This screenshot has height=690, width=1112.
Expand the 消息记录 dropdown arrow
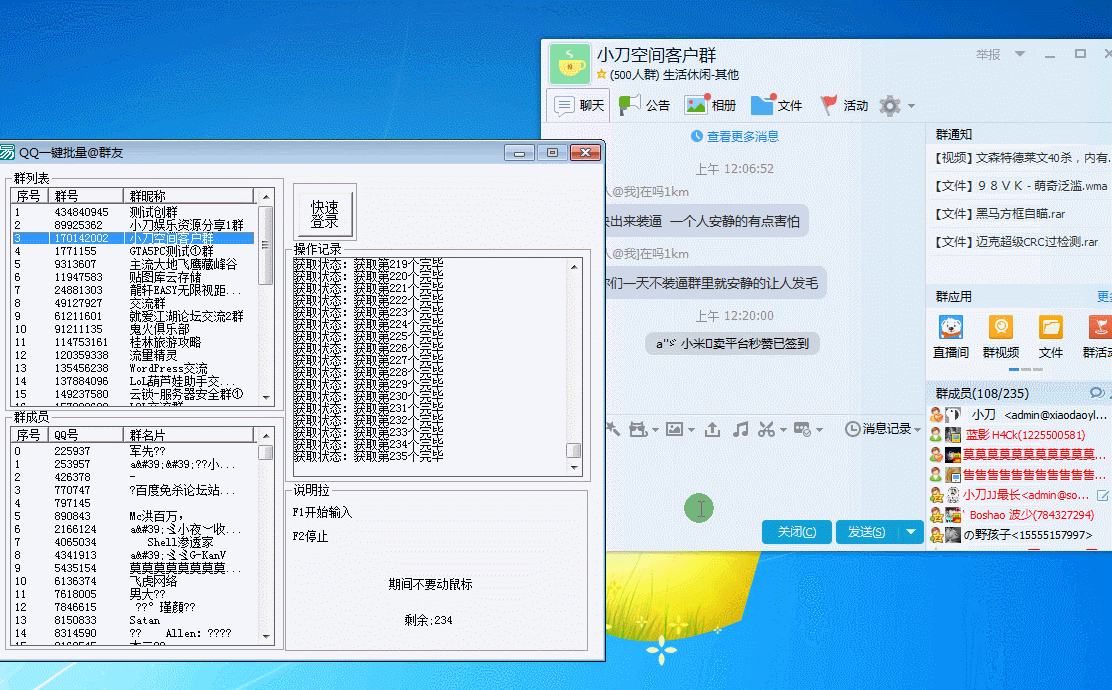click(918, 430)
